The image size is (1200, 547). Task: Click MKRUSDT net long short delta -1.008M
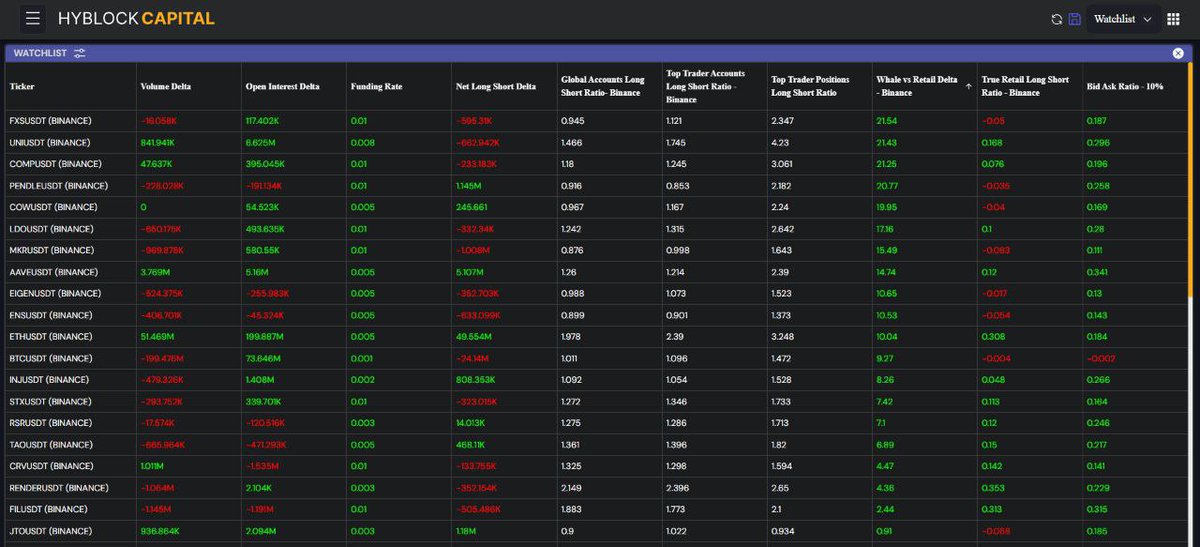472,250
